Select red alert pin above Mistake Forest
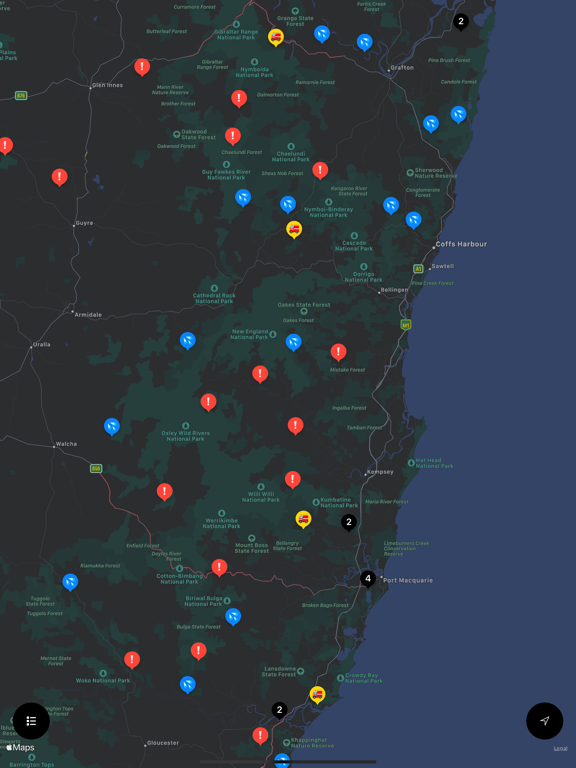The image size is (576, 768). [338, 352]
